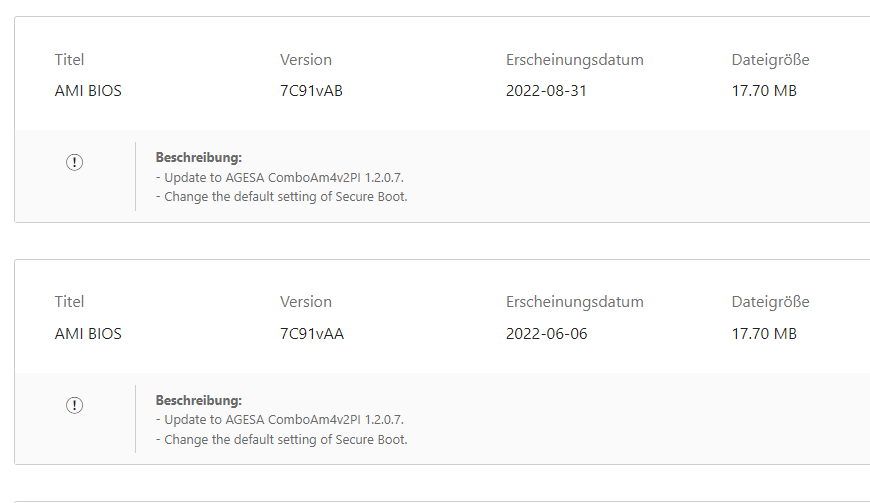Click the Beschreibung heading in the 7C91vAA entry
The width and height of the screenshot is (870, 503).
[199, 400]
